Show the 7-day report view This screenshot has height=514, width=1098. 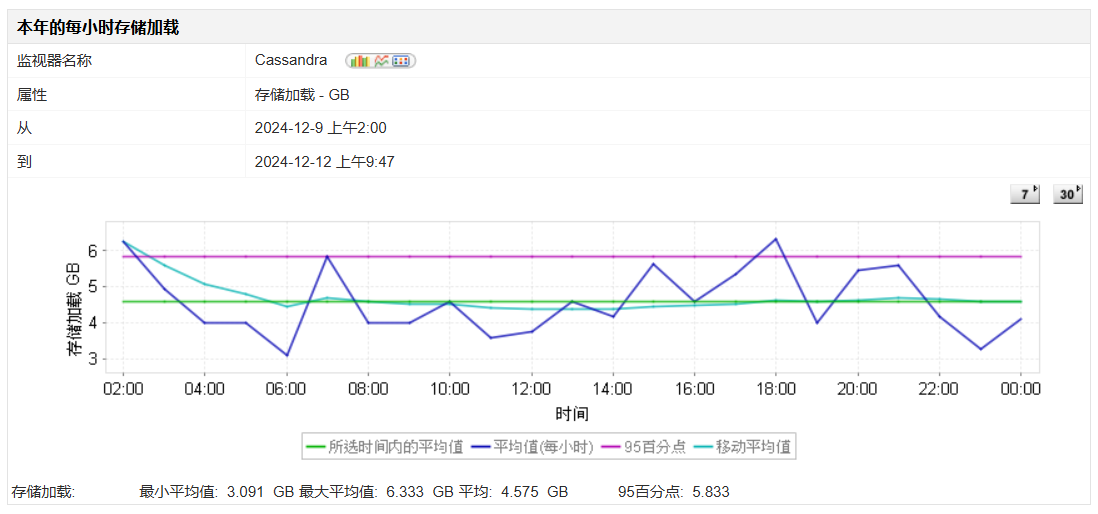coord(1025,194)
